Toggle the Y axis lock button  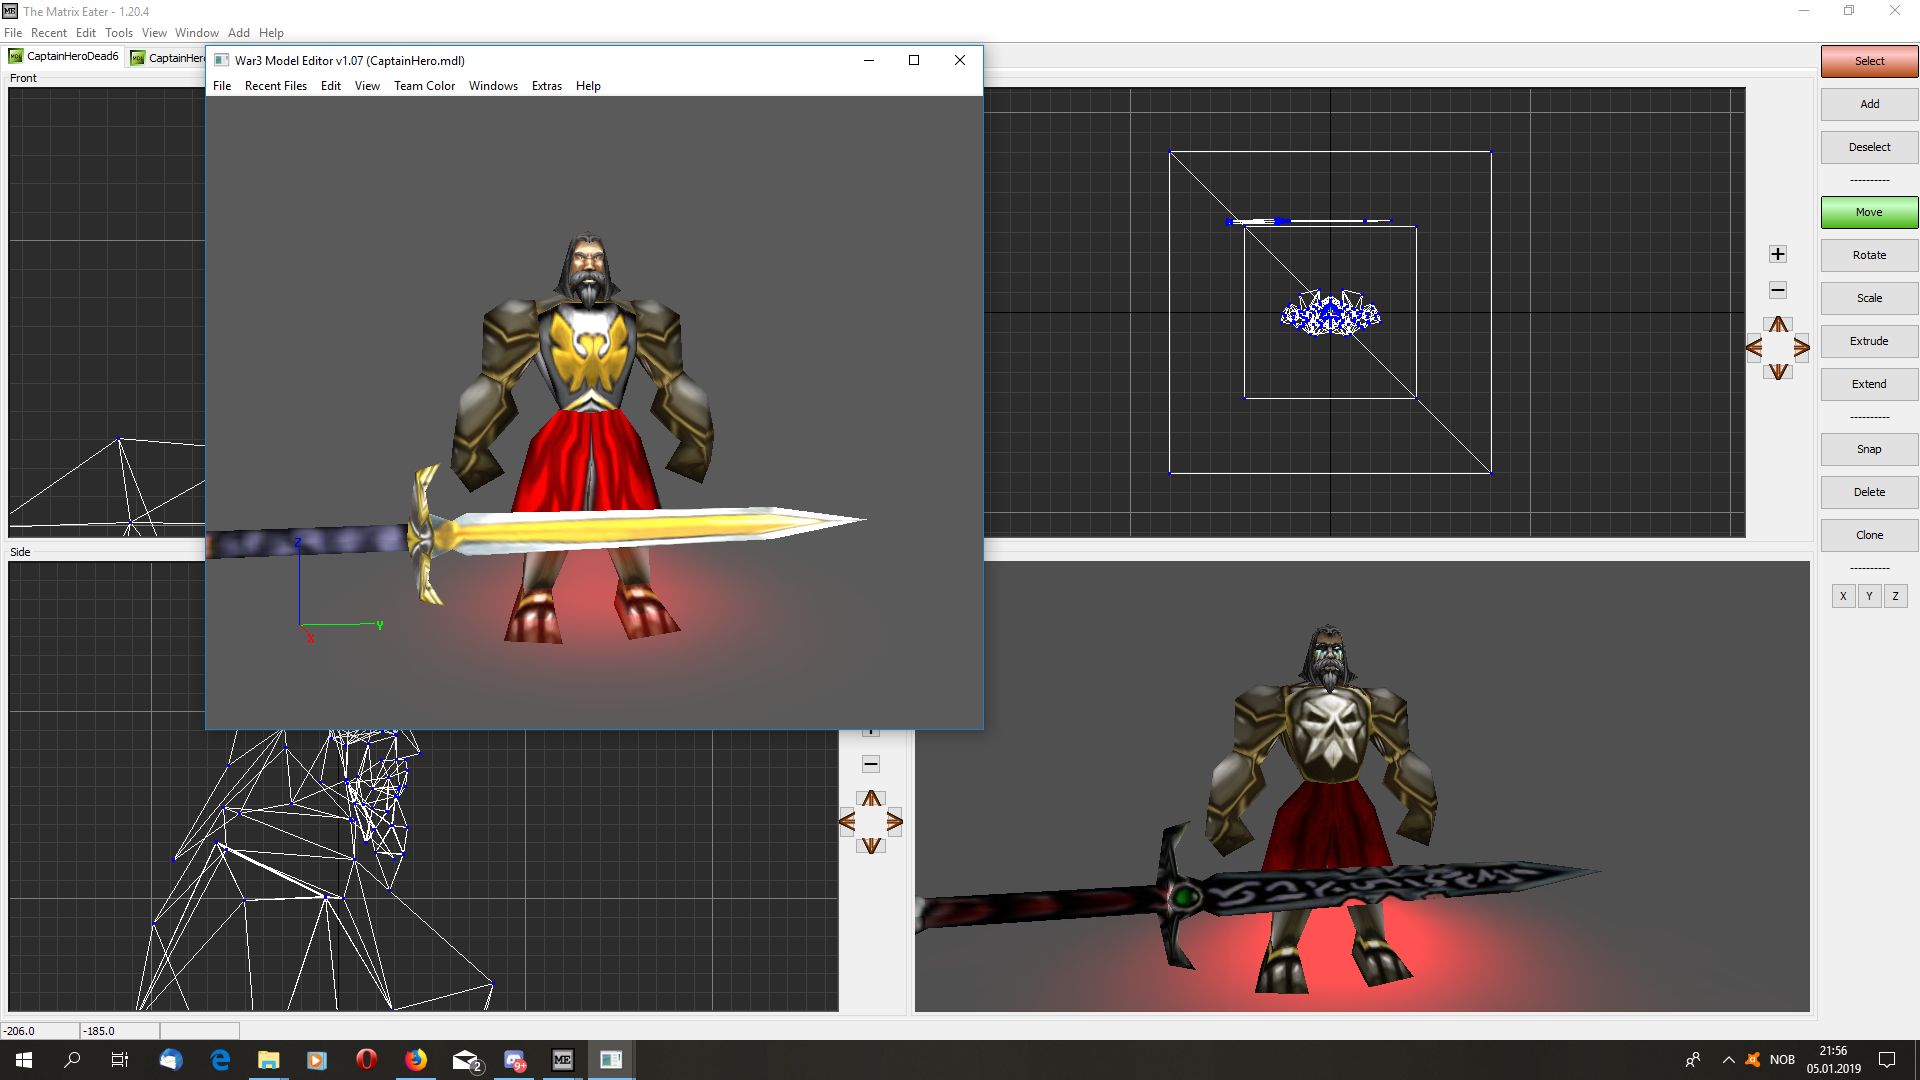[1869, 596]
